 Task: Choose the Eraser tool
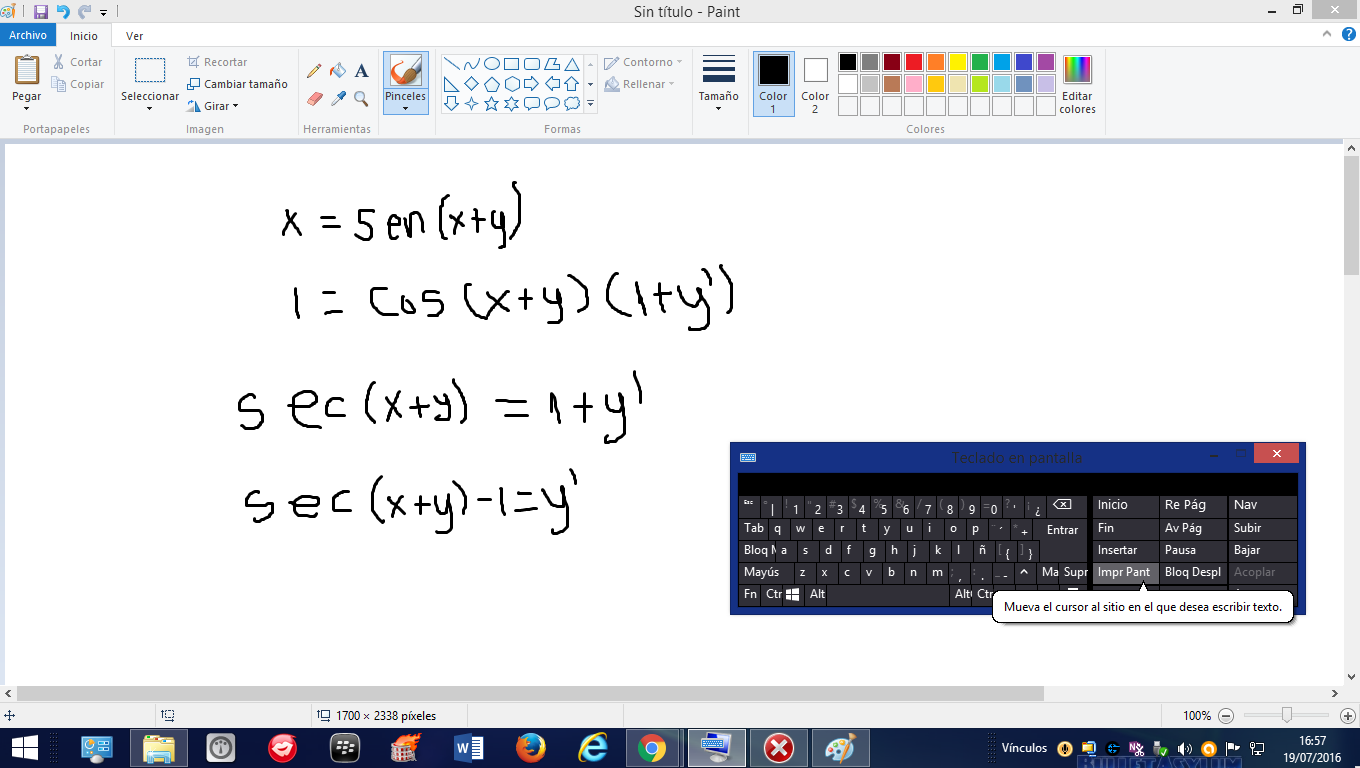[314, 99]
